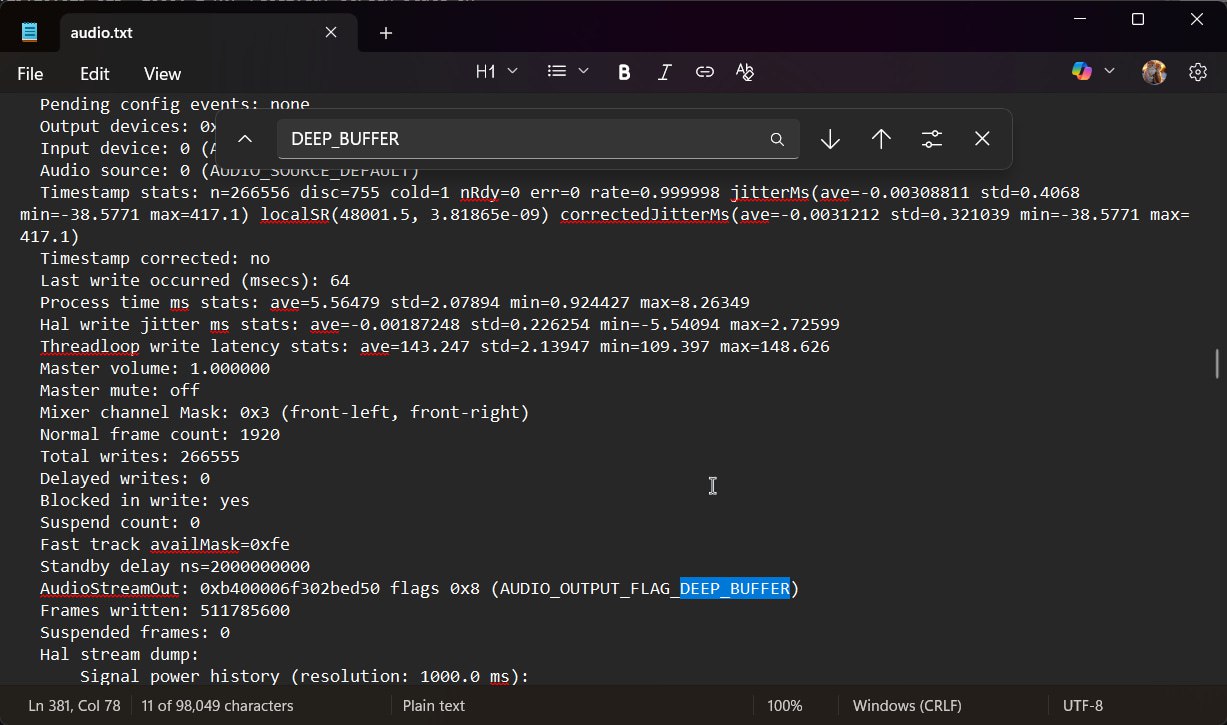
Task: Click the text 'Suspended frames: 0'
Action: [x=135, y=632]
